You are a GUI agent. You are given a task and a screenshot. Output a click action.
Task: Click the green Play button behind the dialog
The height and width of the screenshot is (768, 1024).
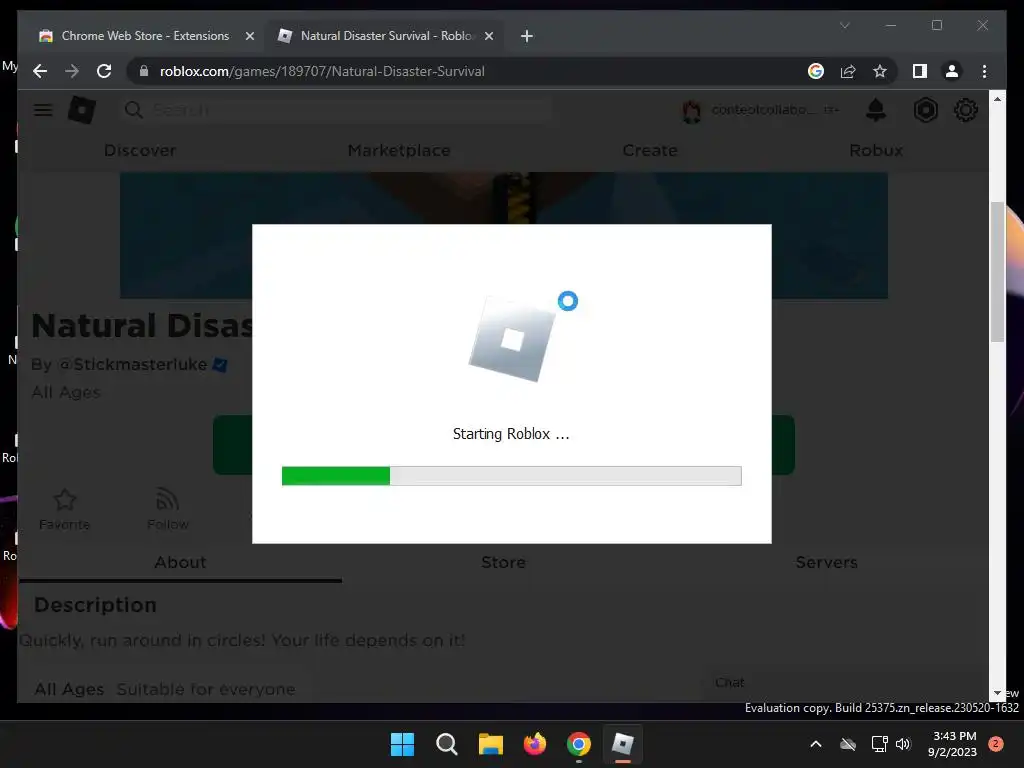tap(783, 445)
